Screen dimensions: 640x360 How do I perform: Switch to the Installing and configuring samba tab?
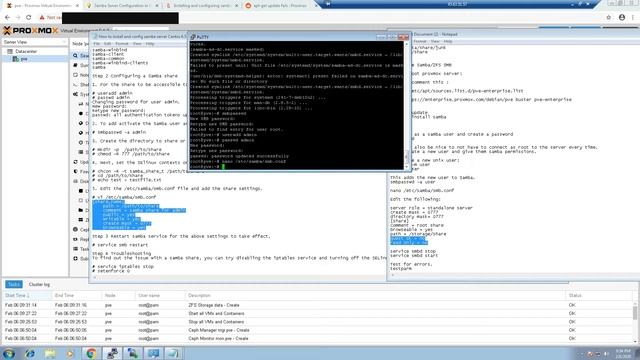click(202, 6)
